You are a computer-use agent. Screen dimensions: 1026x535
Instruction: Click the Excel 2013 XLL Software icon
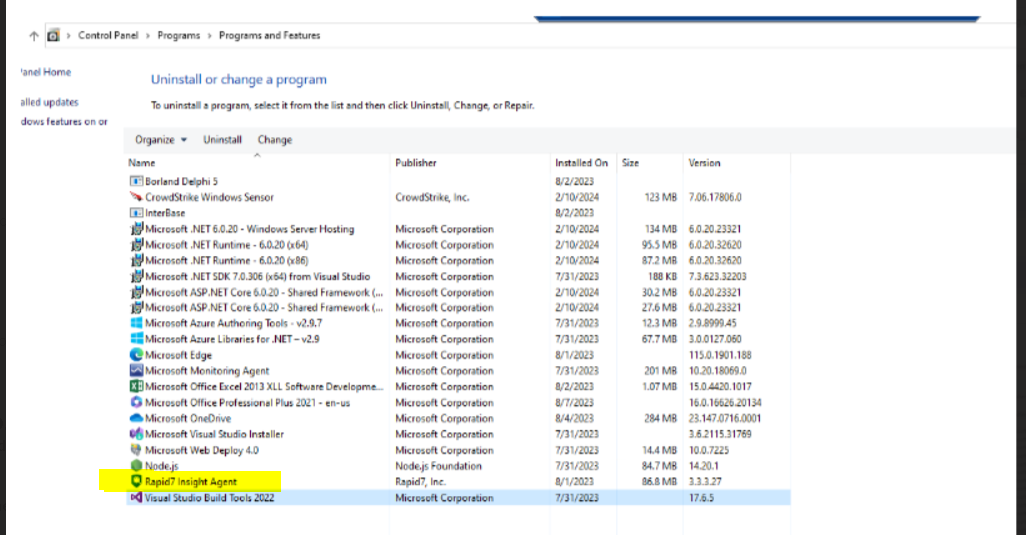(x=136, y=387)
